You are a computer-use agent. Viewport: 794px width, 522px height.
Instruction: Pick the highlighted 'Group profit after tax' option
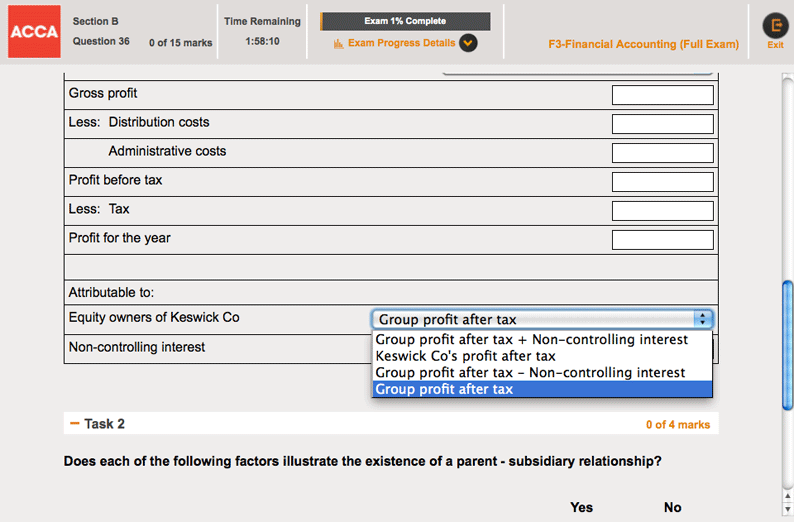tap(444, 389)
